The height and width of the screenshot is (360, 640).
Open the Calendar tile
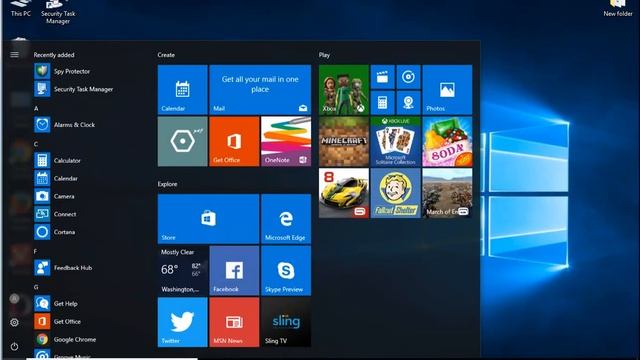[x=182, y=89]
